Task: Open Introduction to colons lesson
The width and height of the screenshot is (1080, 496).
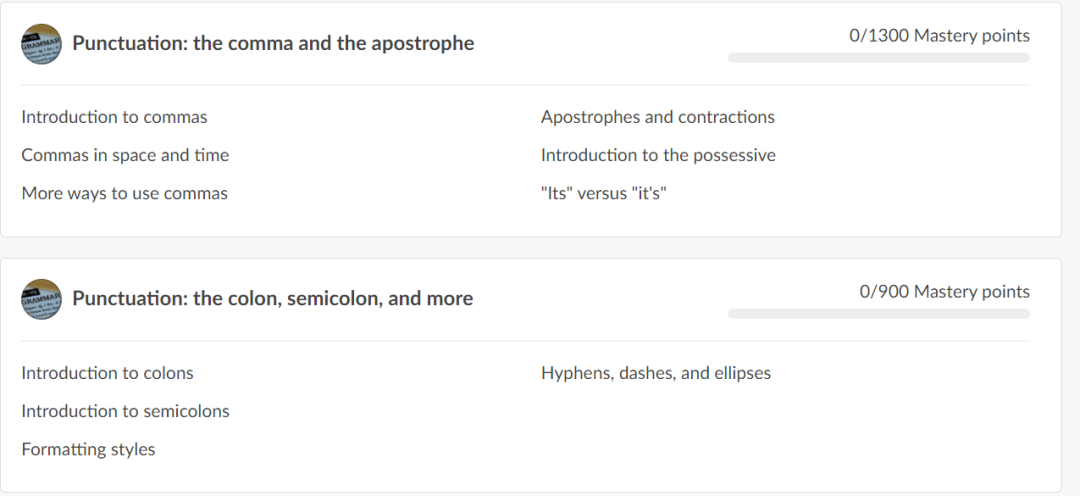Action: point(107,373)
